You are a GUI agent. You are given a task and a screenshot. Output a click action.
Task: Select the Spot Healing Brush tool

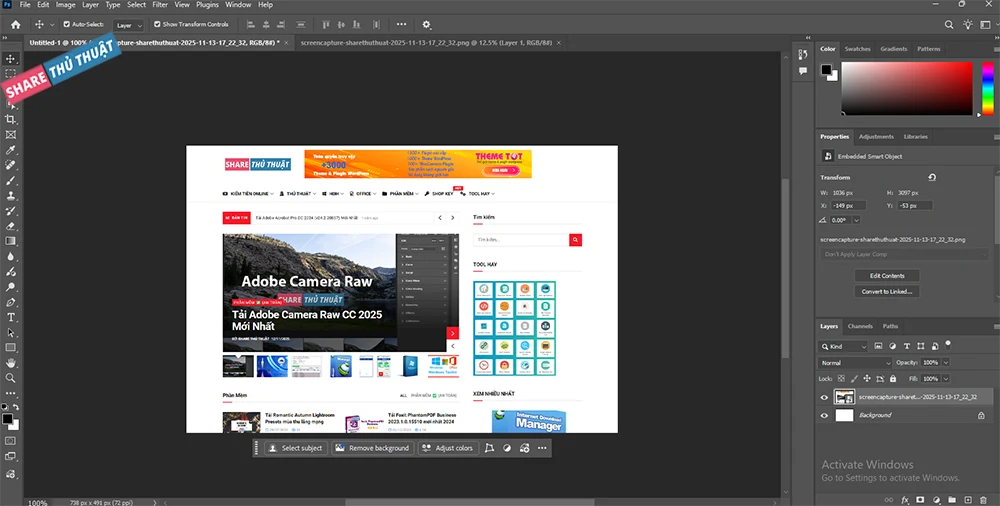(10, 165)
